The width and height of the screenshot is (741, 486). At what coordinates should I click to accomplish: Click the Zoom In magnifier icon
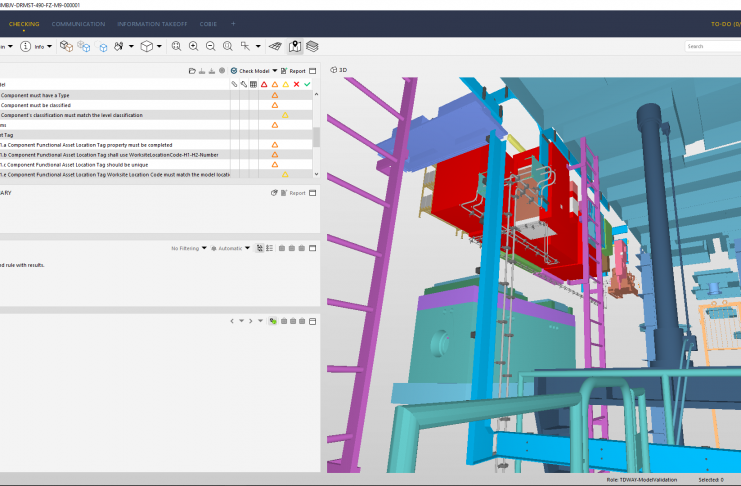(193, 46)
